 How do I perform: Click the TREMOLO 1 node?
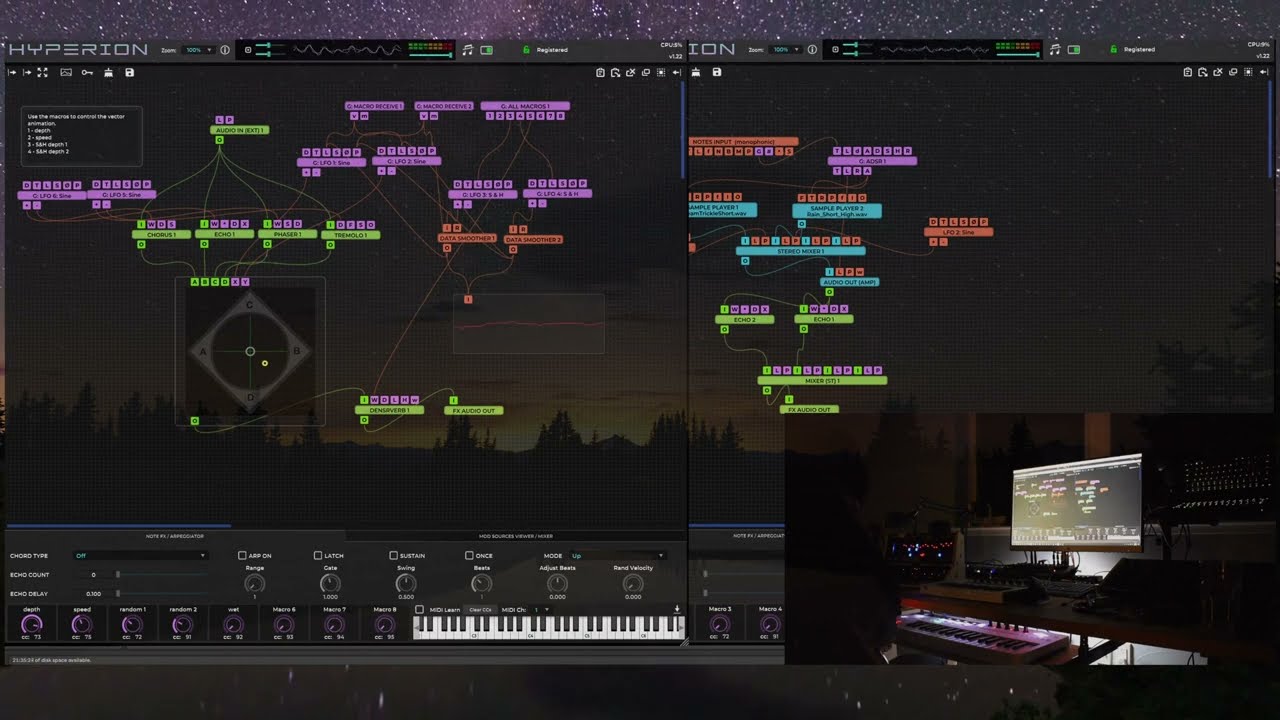point(351,235)
